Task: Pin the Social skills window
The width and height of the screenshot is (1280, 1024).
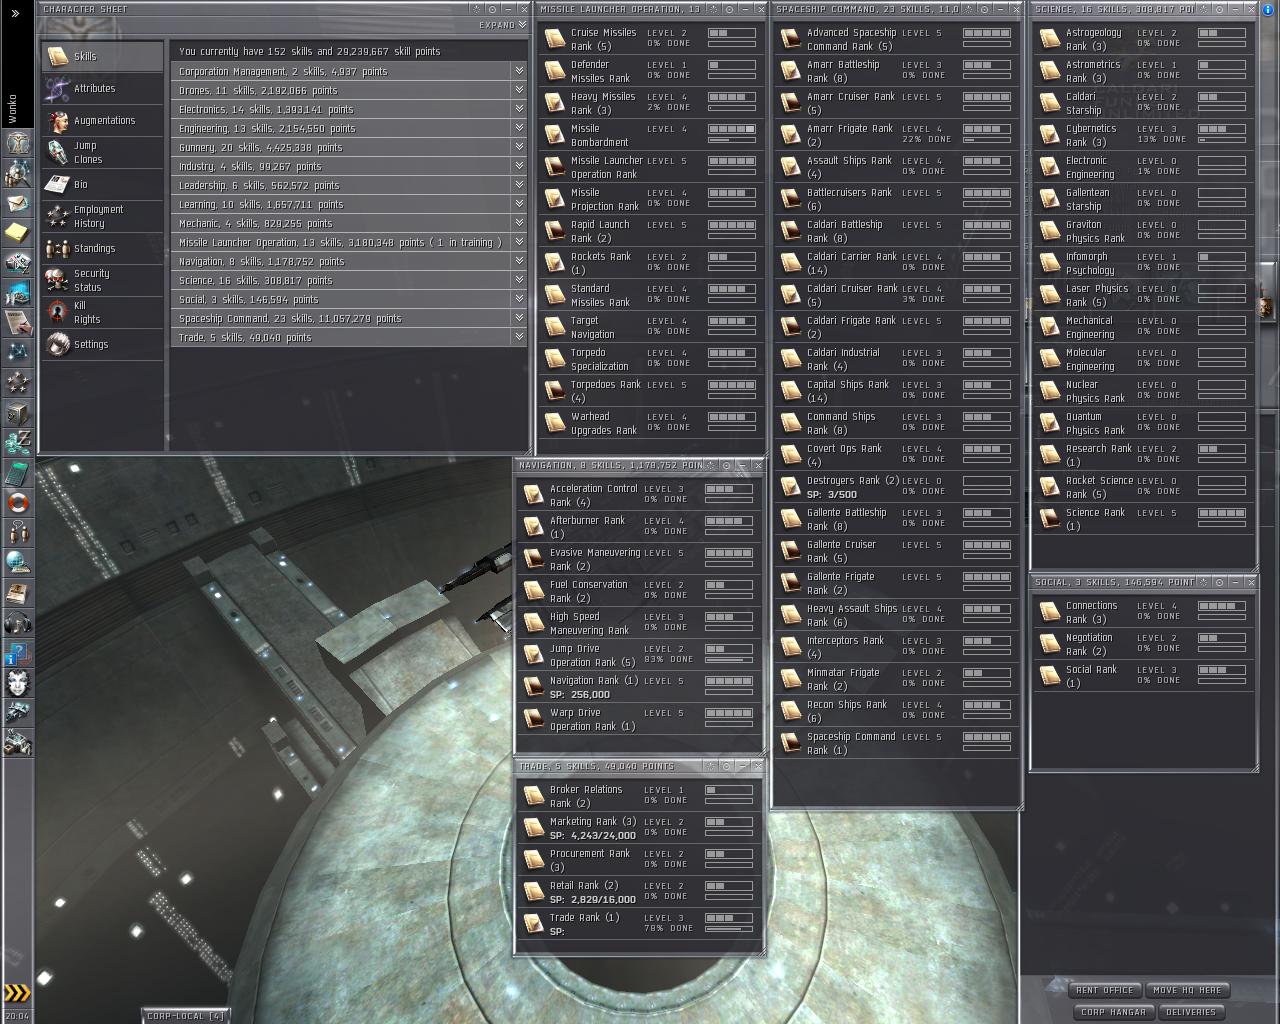Action: [1220, 582]
